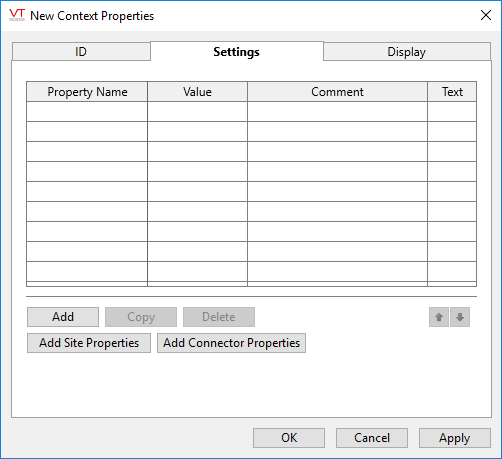Click the Add button
The width and height of the screenshot is (502, 459).
coord(63,317)
